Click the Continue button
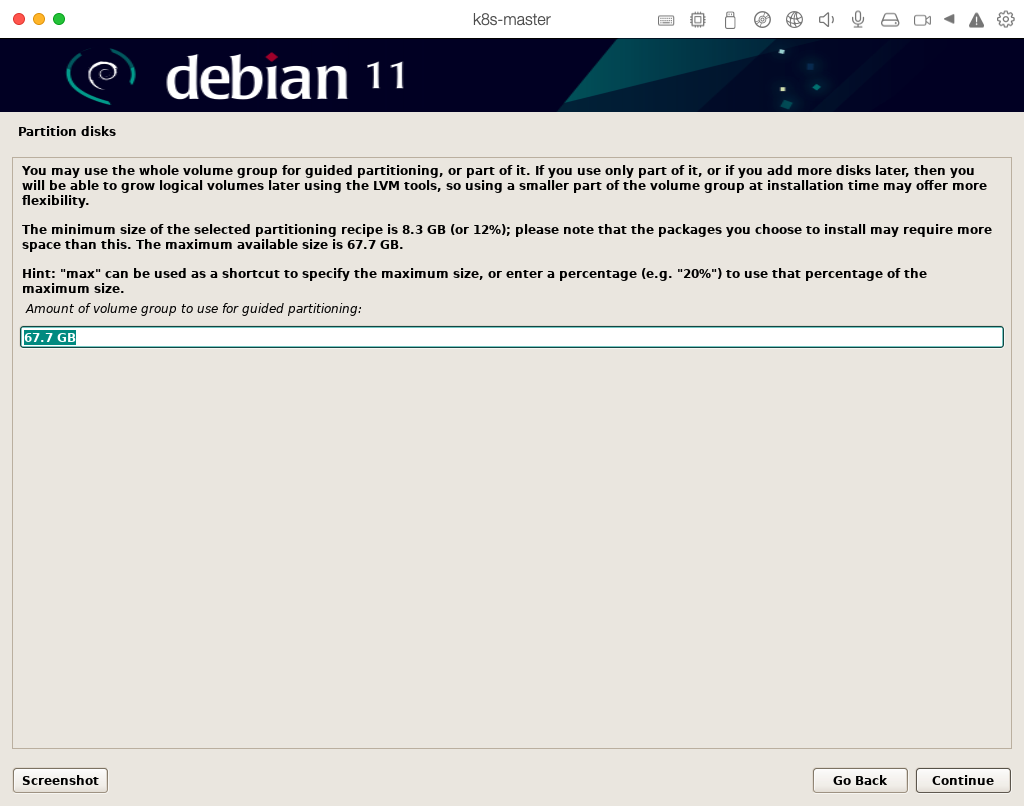Viewport: 1024px width, 806px height. point(963,780)
